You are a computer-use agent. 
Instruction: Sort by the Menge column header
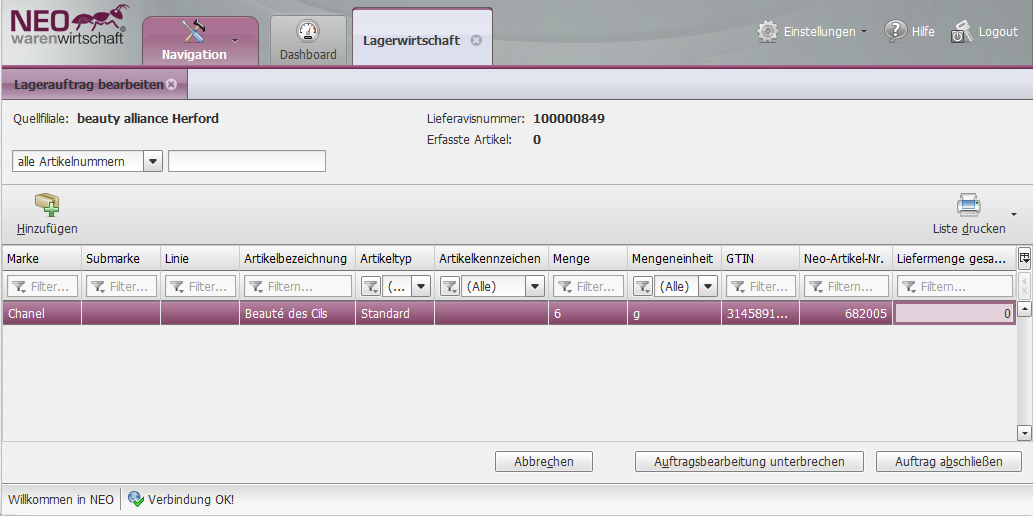click(588, 258)
